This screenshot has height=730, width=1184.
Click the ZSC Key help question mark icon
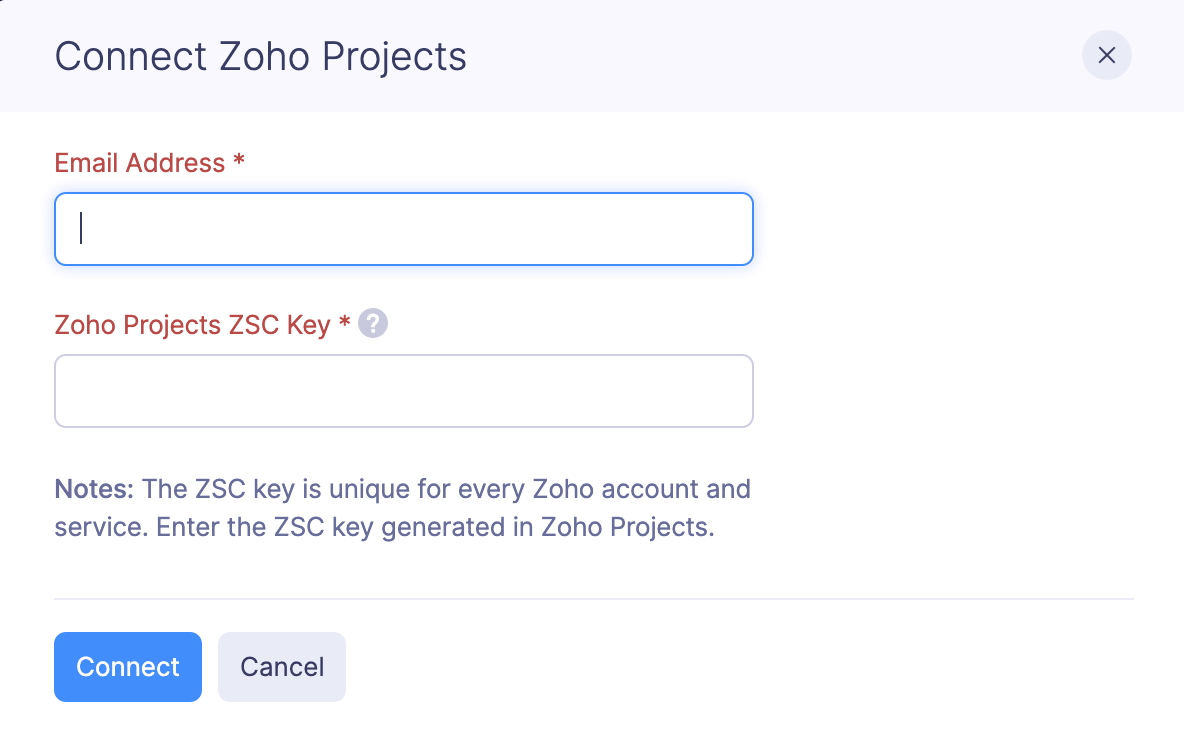coord(373,324)
